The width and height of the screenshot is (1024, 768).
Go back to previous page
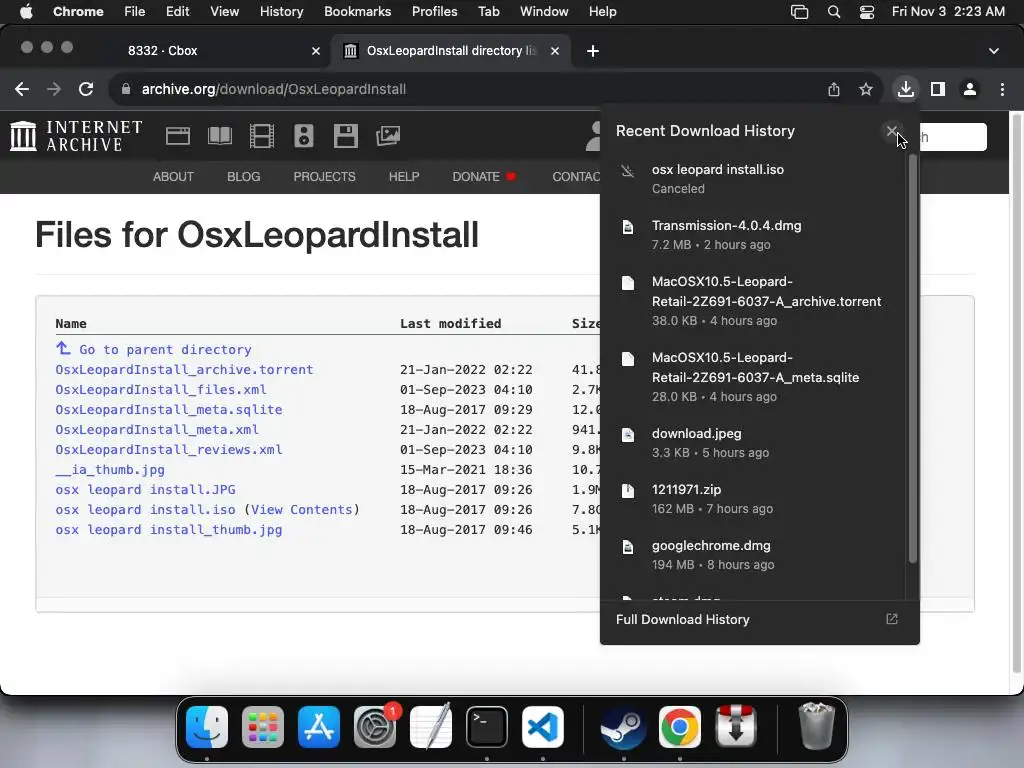pos(22,89)
